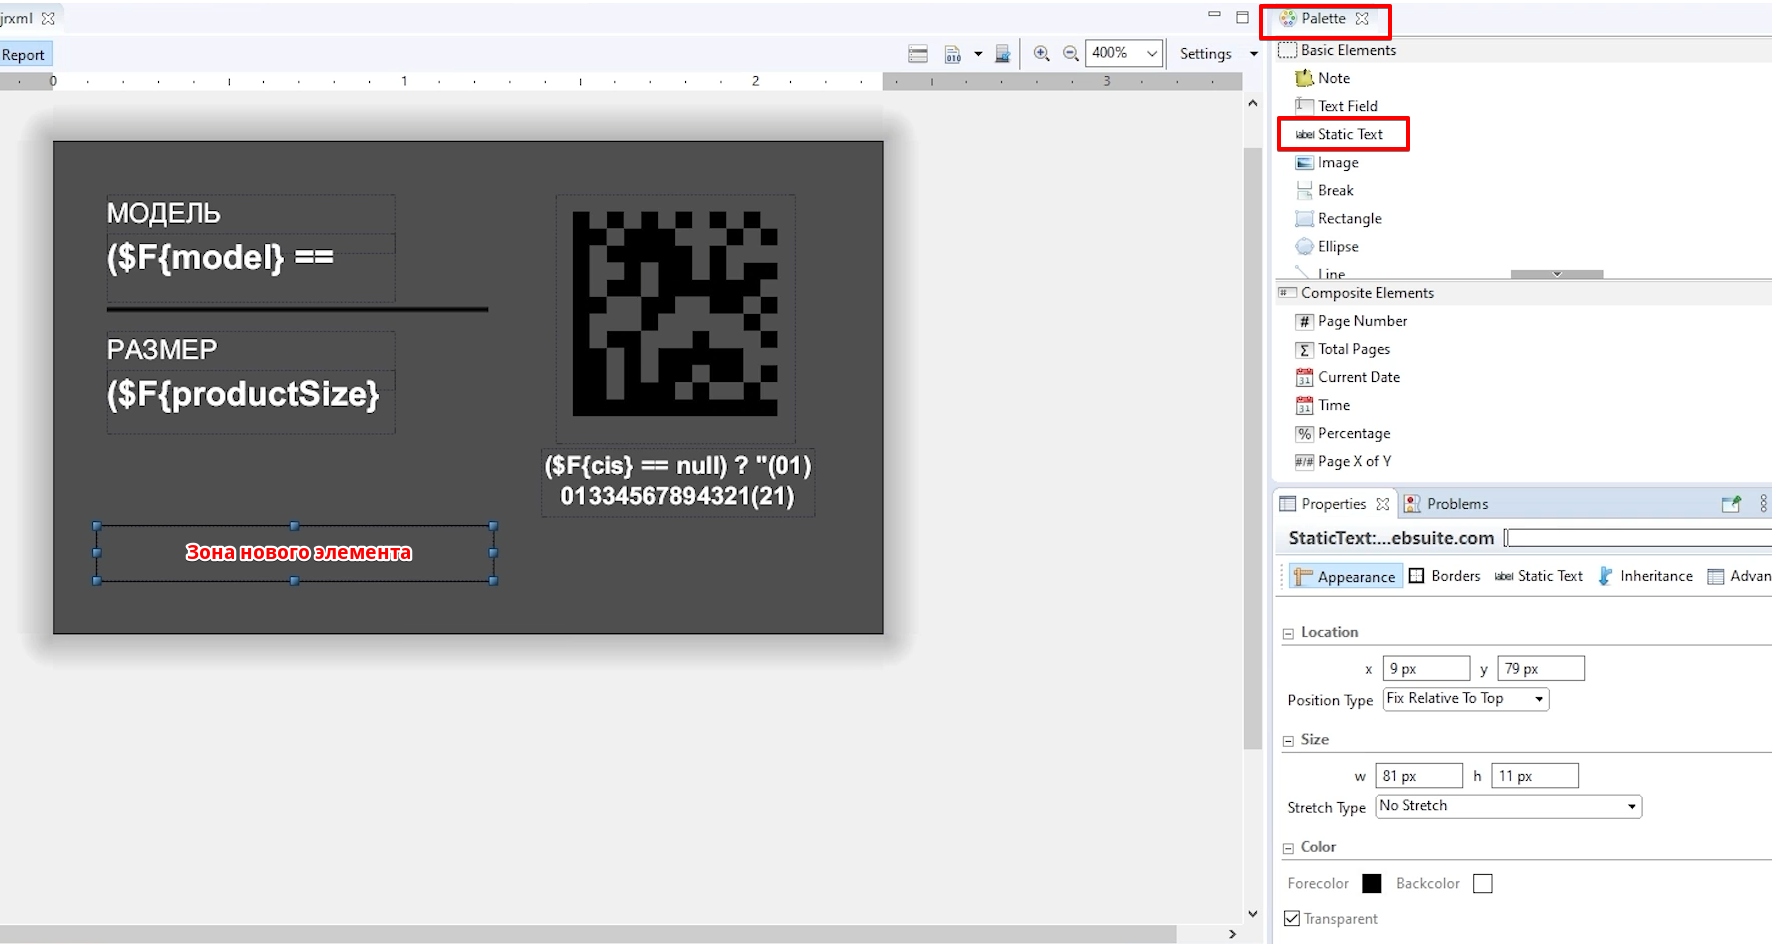Screen dimensions: 1772x944
Task: Pick the white Backcolor swatch
Action: pyautogui.click(x=1483, y=883)
